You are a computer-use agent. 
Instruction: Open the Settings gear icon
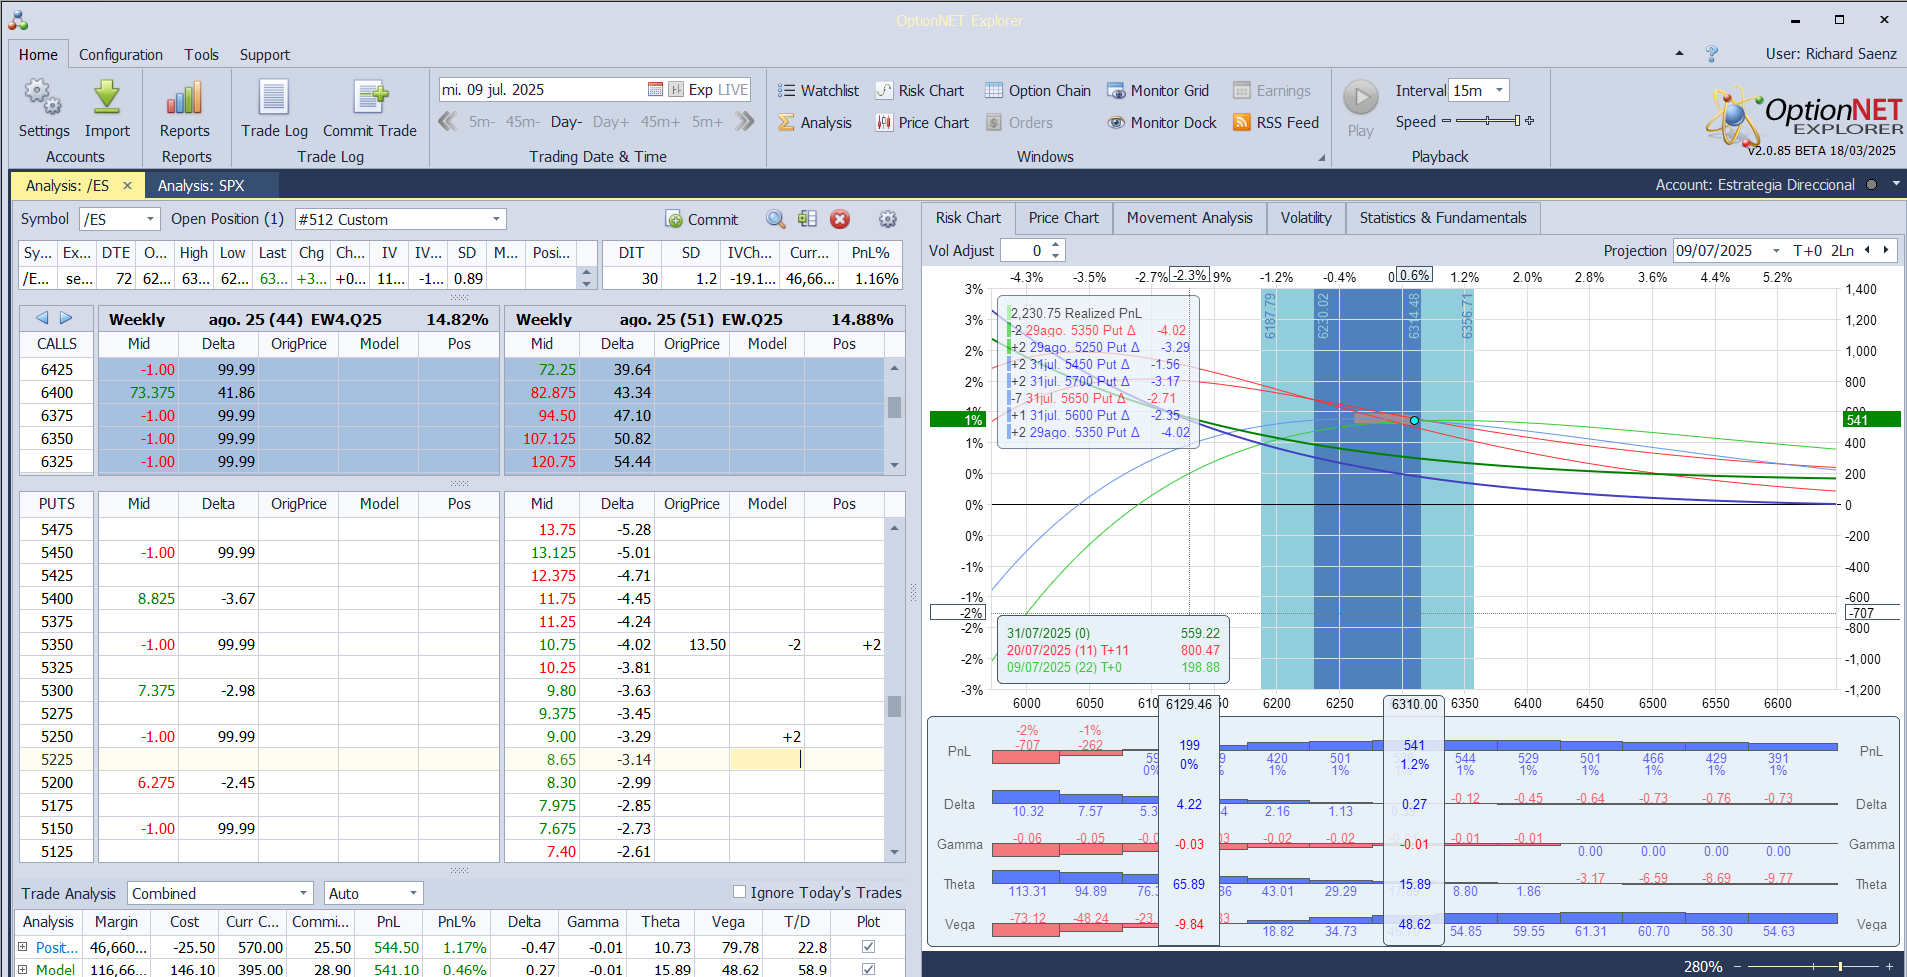click(x=43, y=98)
